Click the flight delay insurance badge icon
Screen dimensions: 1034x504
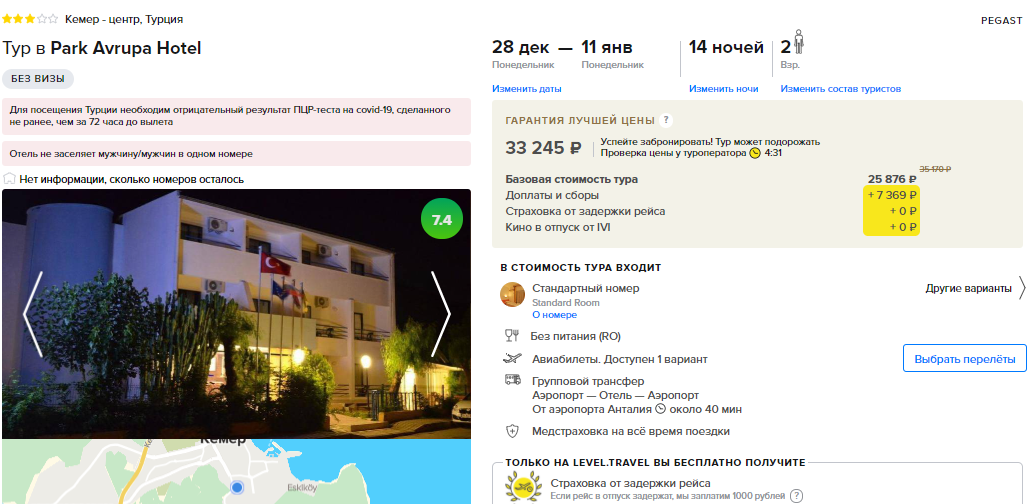pyautogui.click(x=523, y=488)
